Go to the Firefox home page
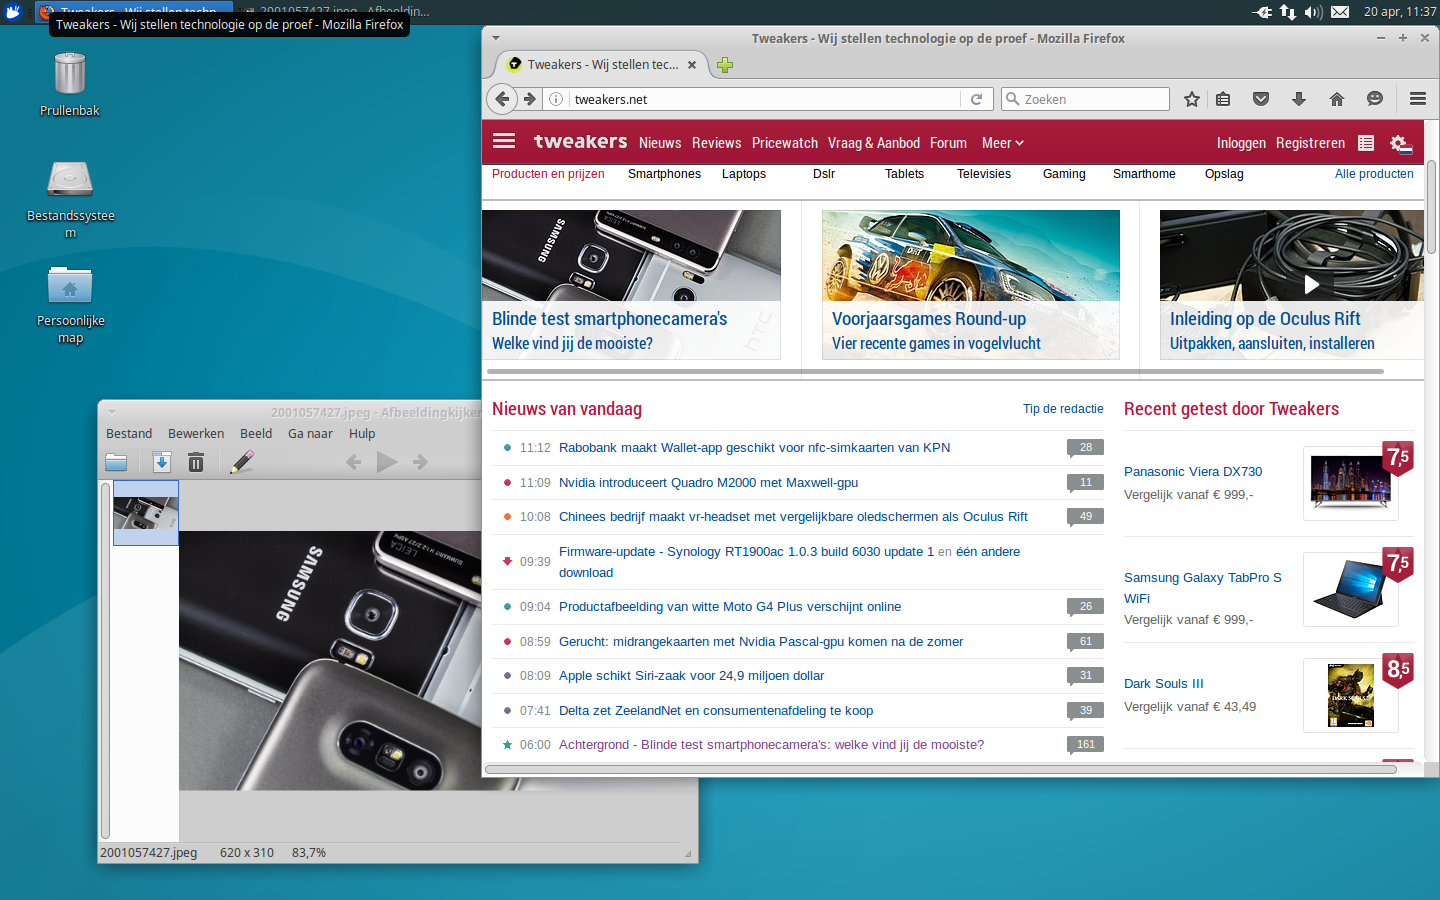Viewport: 1440px width, 900px height. click(x=1337, y=99)
